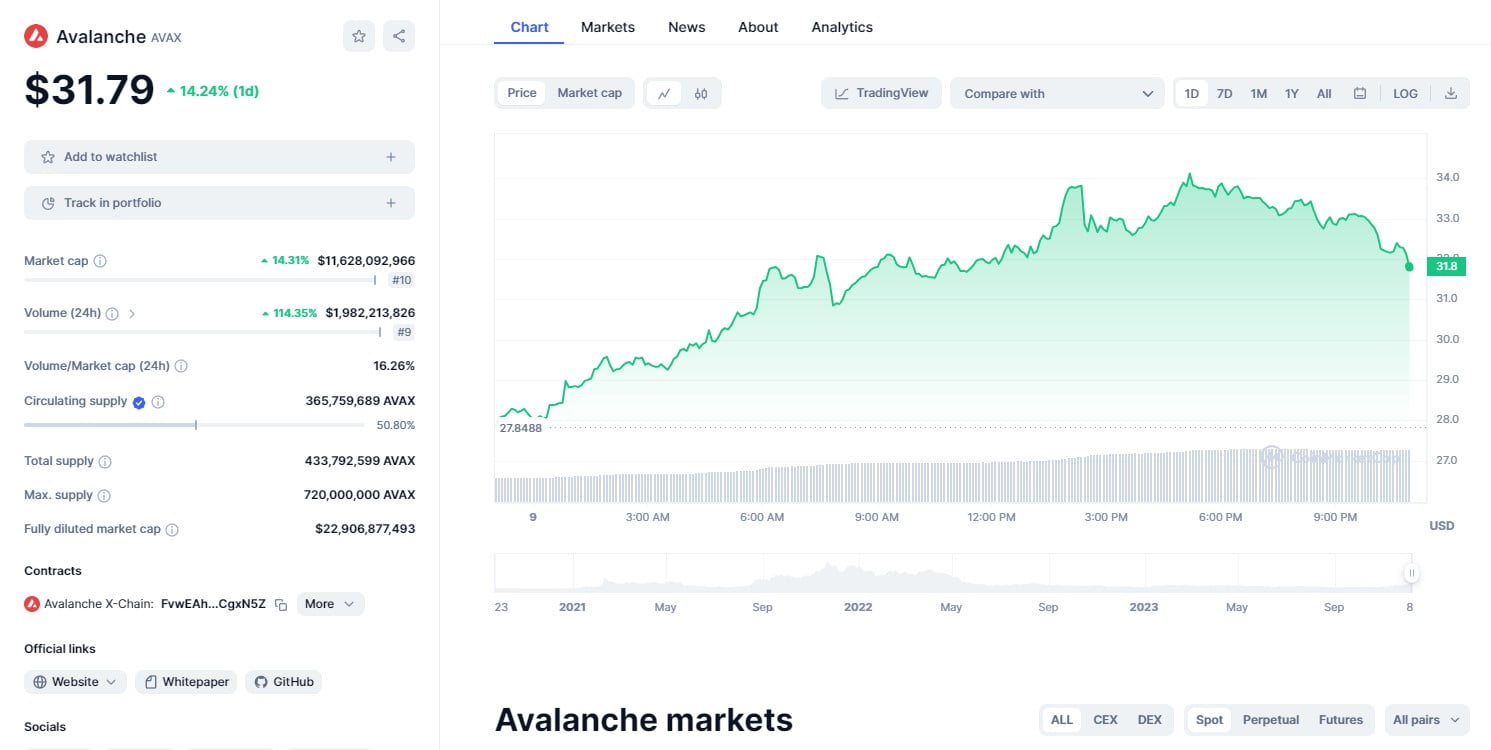1491x750 pixels.
Task: Click market cap rank #10 badge
Action: click(401, 281)
